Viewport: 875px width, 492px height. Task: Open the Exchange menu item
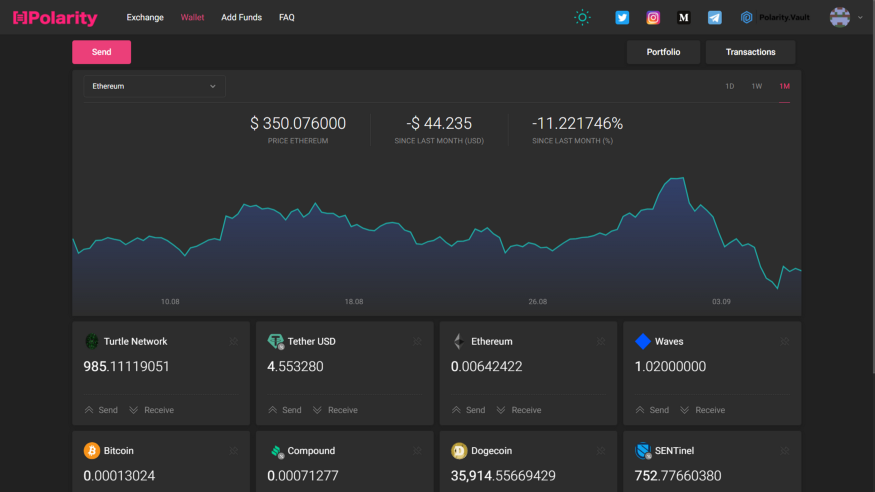click(x=145, y=17)
